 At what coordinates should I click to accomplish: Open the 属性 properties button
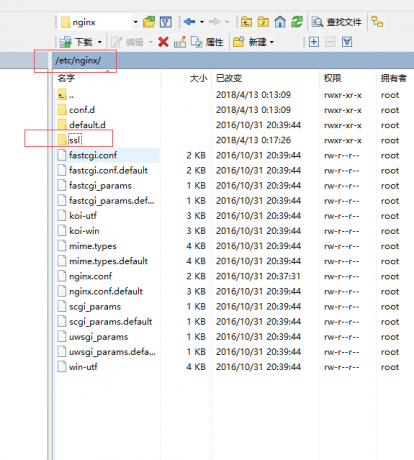coord(207,42)
